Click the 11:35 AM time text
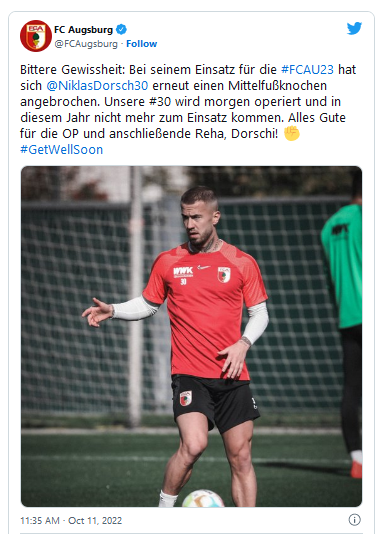Screen dimensions: 382x534 coord(39,520)
